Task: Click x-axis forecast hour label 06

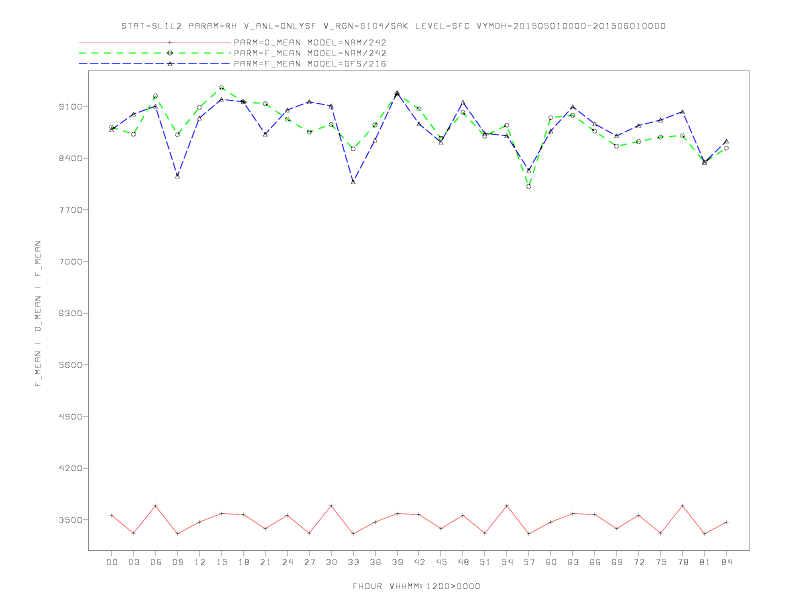Action: coord(156,562)
